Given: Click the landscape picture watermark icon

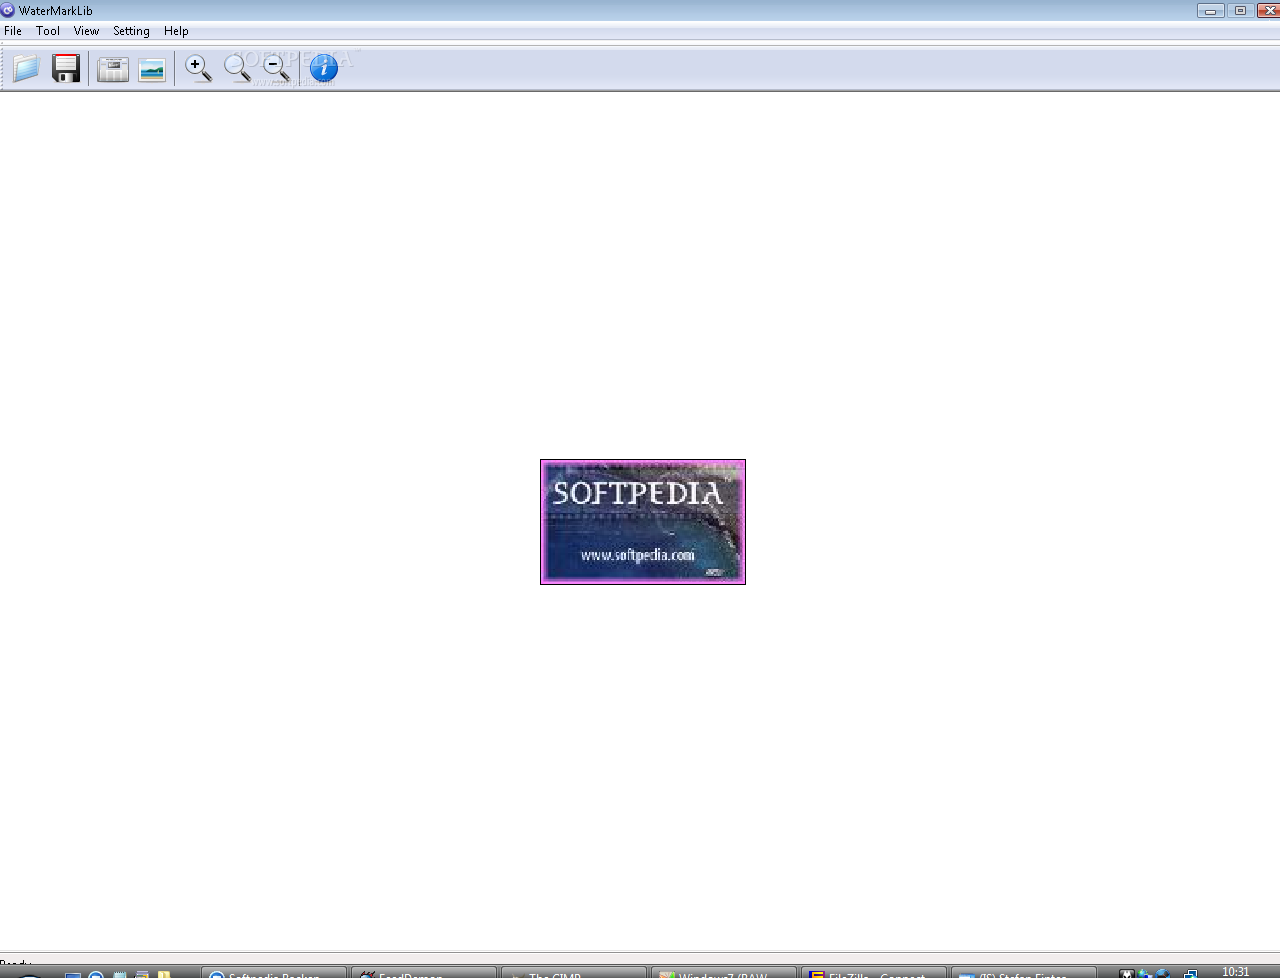Looking at the screenshot, I should (152, 69).
